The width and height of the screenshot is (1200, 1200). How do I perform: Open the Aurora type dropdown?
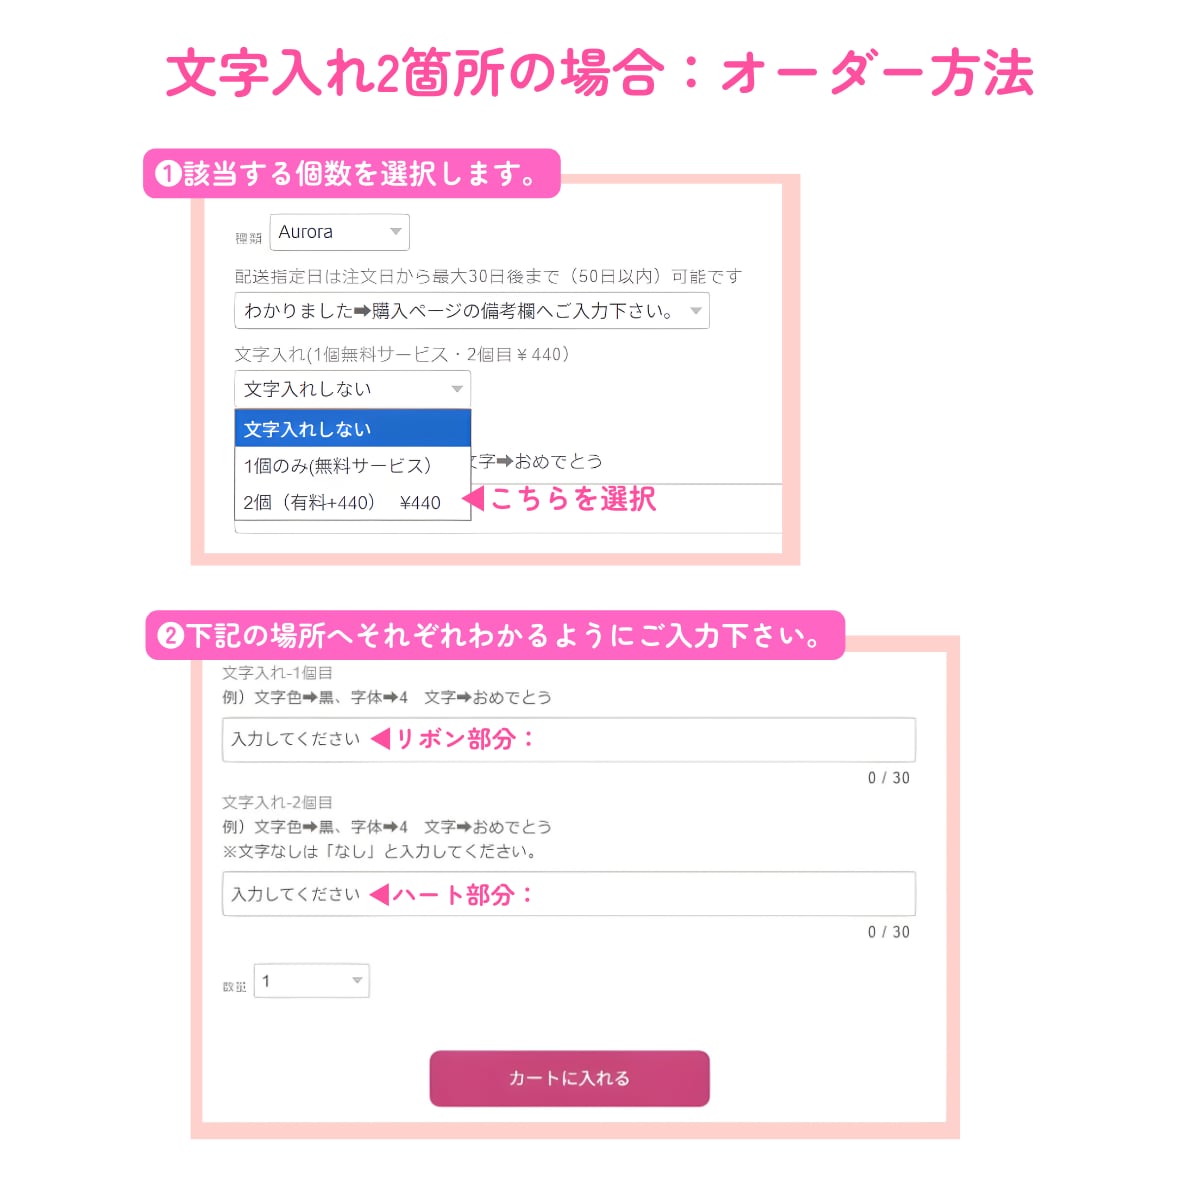[339, 232]
